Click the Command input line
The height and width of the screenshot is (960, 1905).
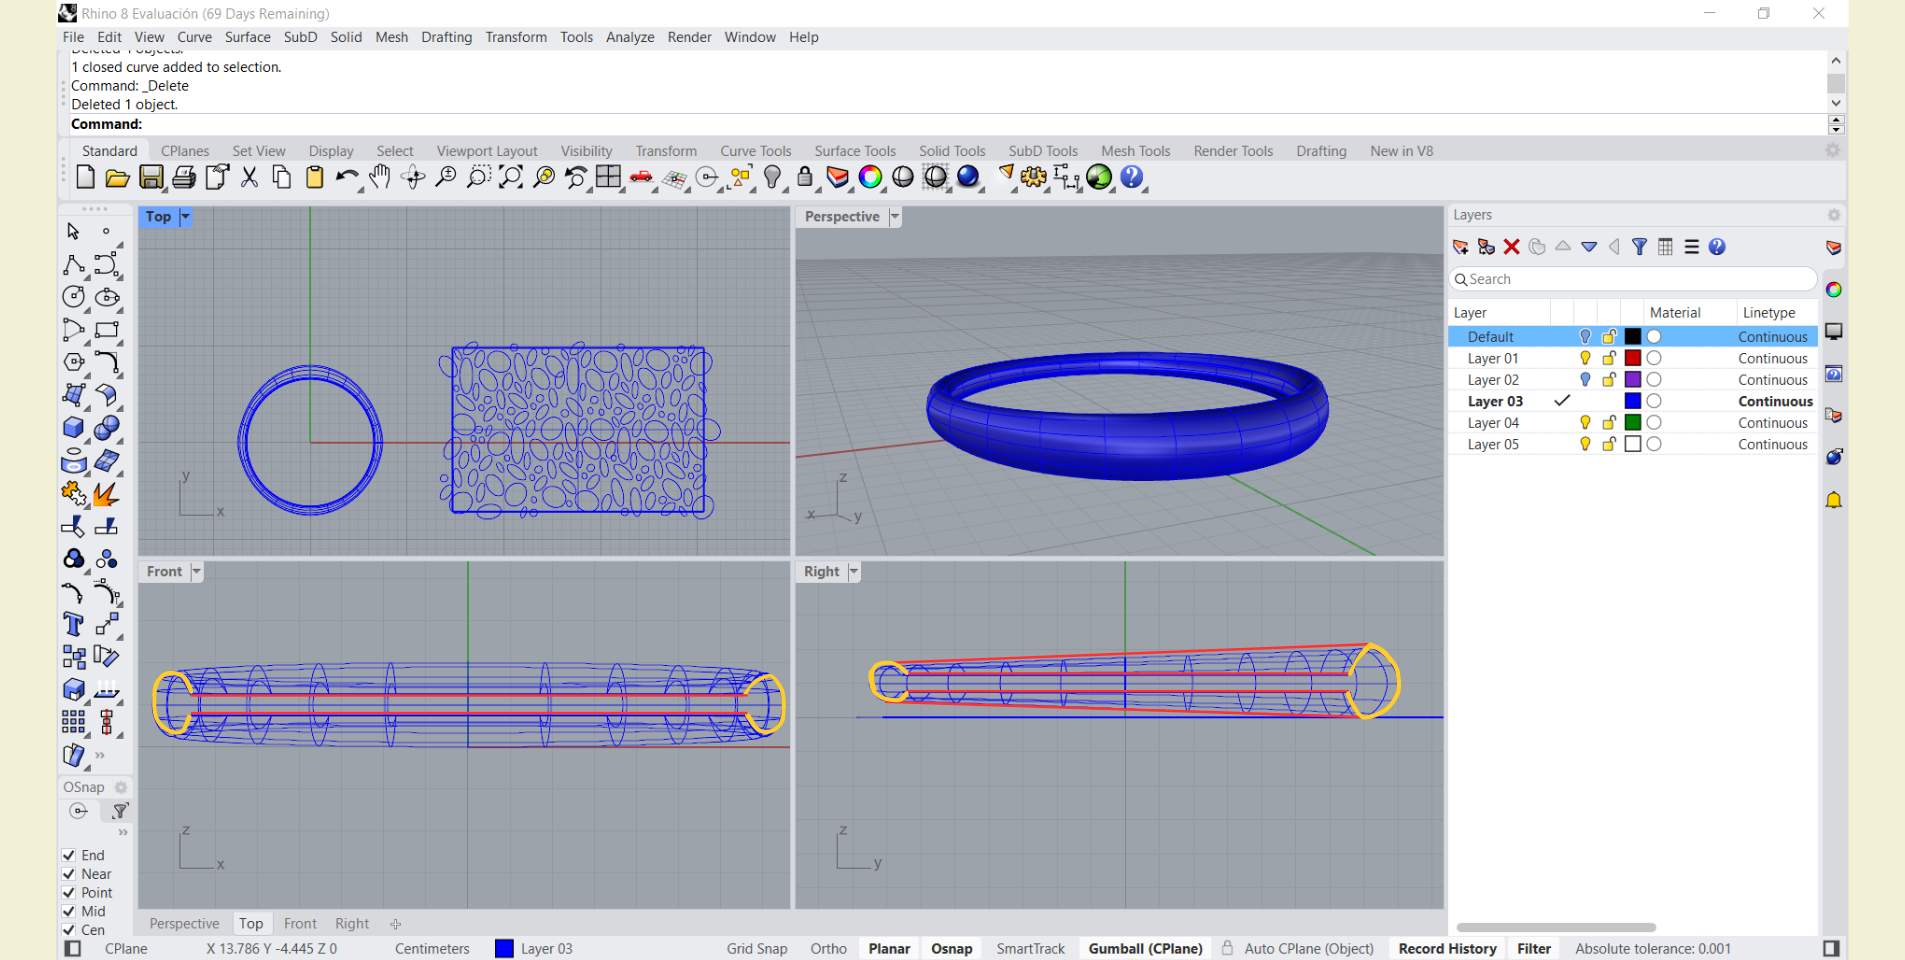(x=945, y=124)
